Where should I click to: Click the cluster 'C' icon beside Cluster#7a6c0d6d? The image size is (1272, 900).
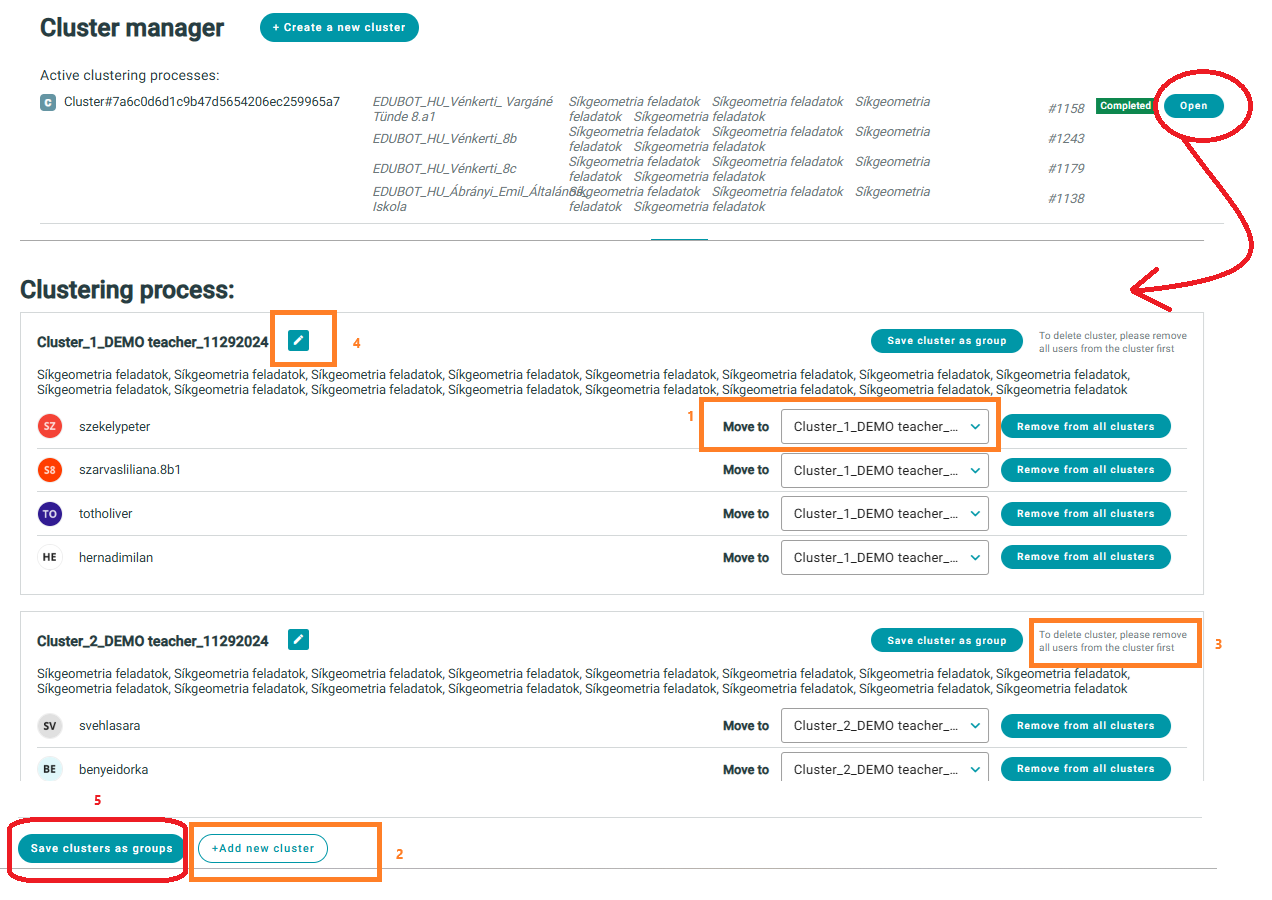pyautogui.click(x=48, y=102)
